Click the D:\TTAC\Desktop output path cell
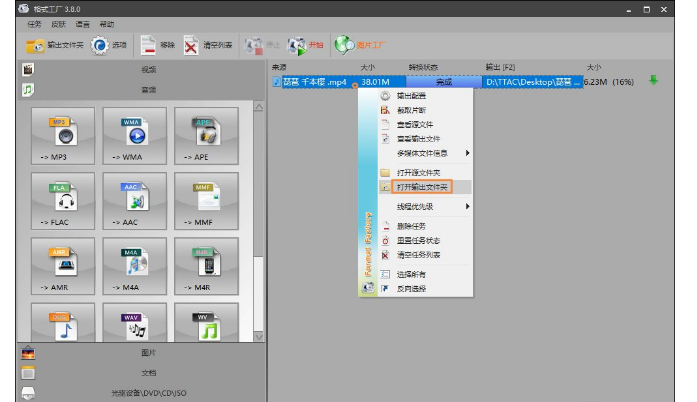The image size is (697, 402). [x=533, y=82]
